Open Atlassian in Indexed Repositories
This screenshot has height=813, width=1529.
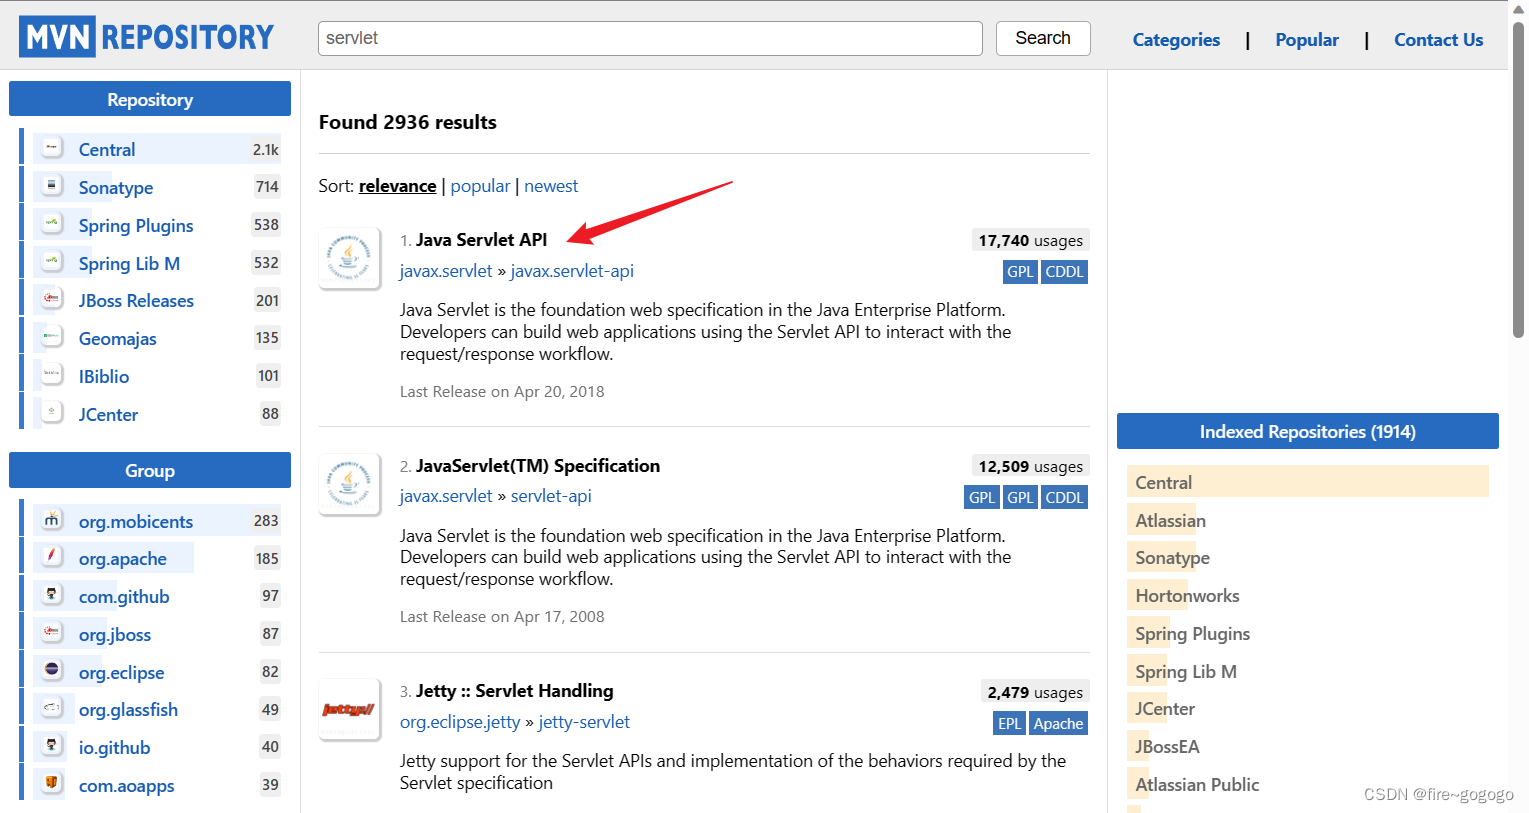(x=1170, y=521)
